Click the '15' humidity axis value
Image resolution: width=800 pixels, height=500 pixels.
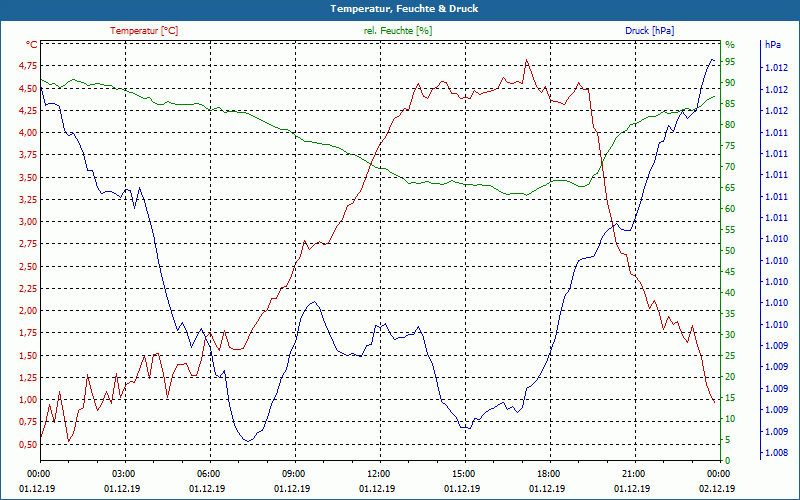click(x=730, y=398)
